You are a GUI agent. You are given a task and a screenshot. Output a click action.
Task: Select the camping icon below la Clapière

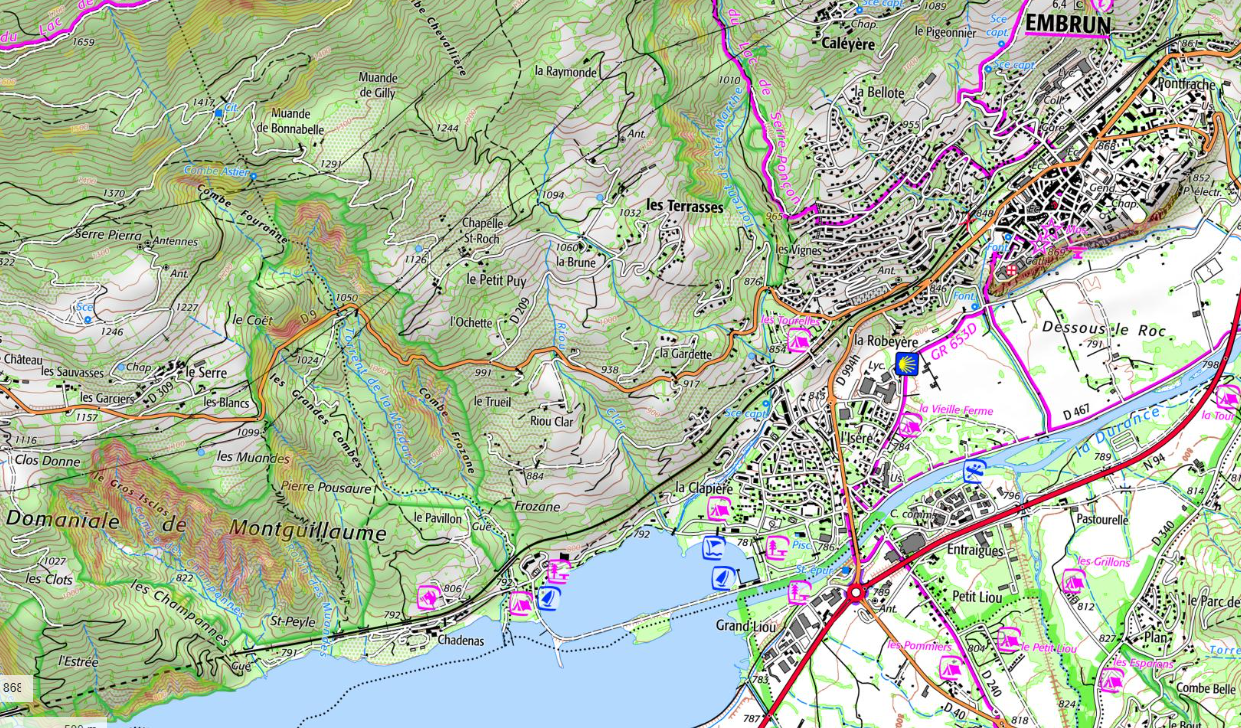(x=717, y=510)
